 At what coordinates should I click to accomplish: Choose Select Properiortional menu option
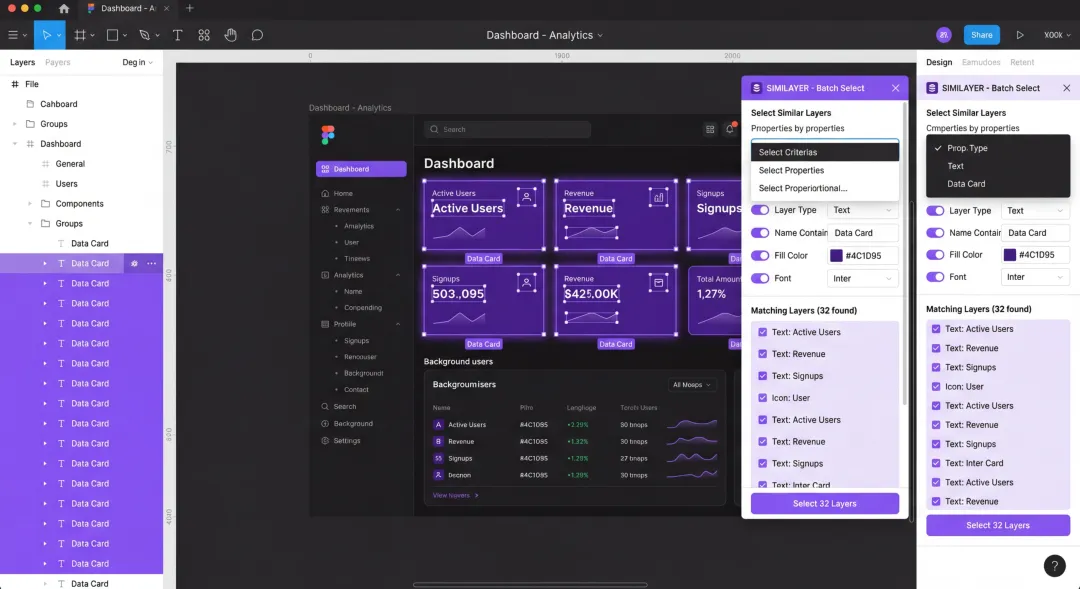click(824, 188)
